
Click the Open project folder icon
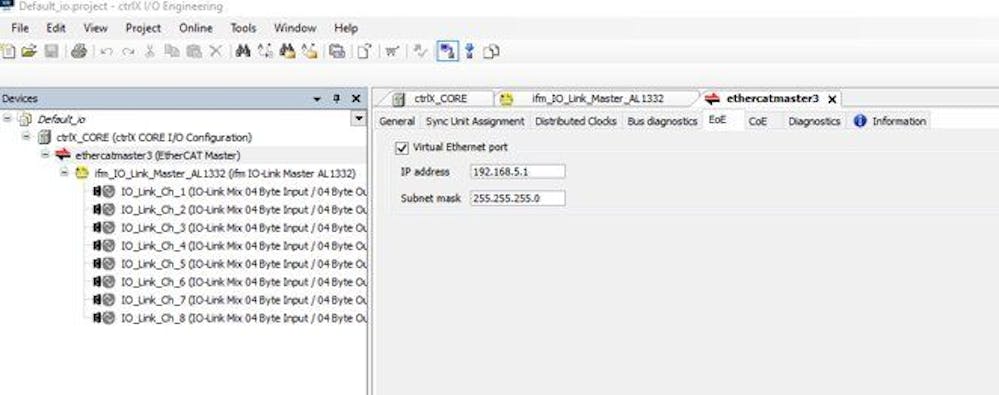tap(29, 52)
